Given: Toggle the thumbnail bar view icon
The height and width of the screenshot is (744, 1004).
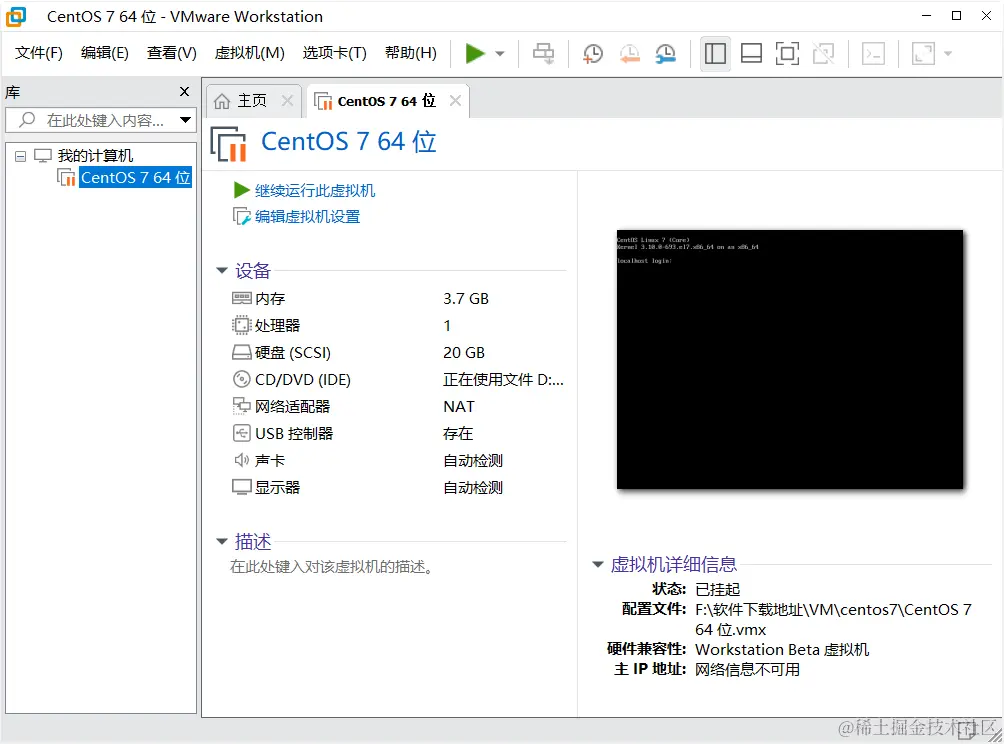Looking at the screenshot, I should pyautogui.click(x=751, y=54).
